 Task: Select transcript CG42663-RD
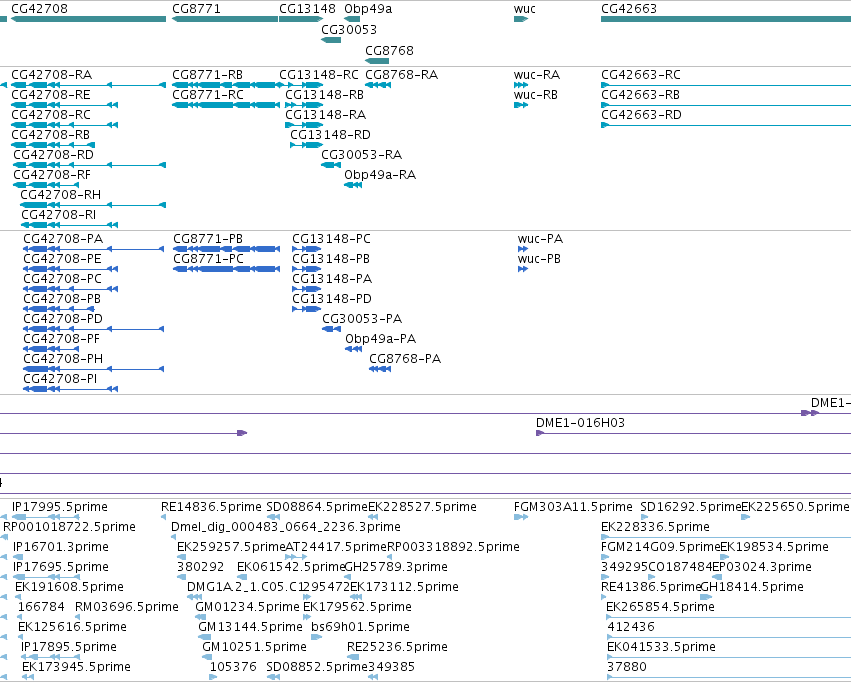(x=641, y=114)
